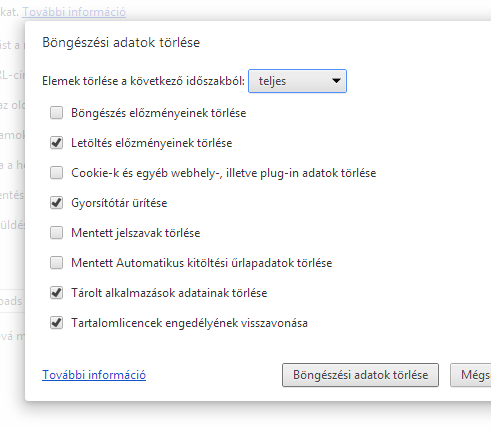Open További információ link in background page

(74, 12)
